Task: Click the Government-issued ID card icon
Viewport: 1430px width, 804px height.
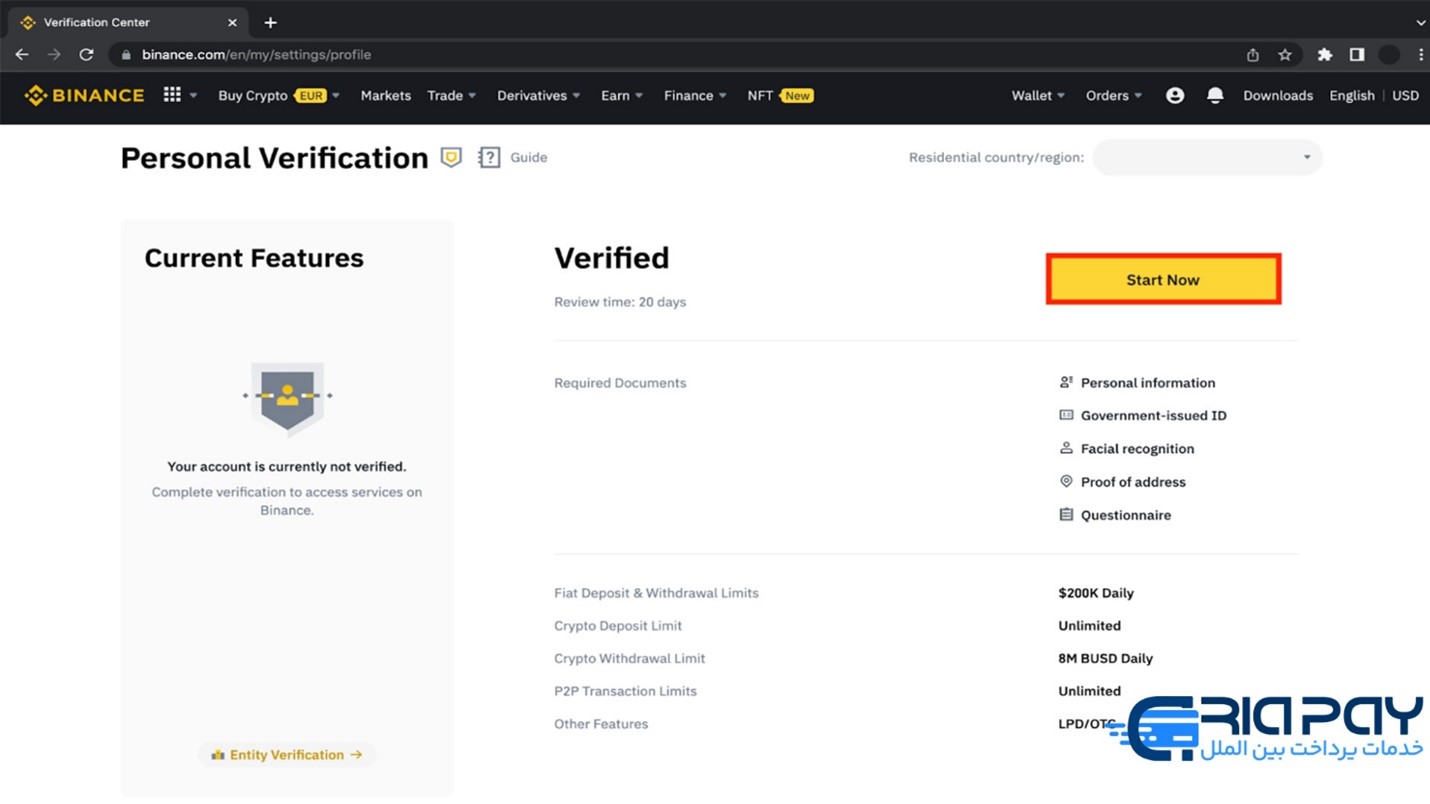Action: point(1066,415)
